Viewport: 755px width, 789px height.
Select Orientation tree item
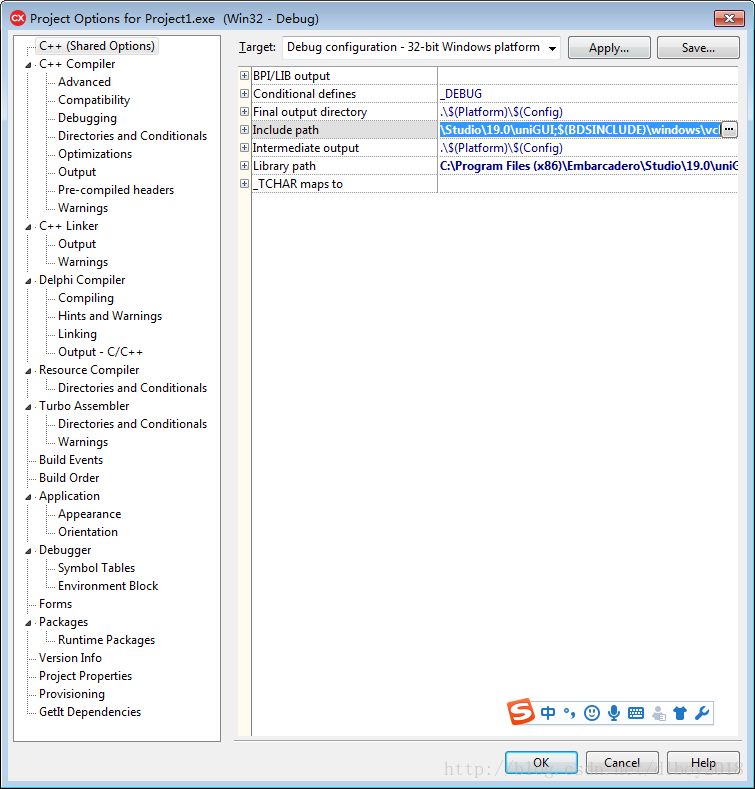(88, 531)
